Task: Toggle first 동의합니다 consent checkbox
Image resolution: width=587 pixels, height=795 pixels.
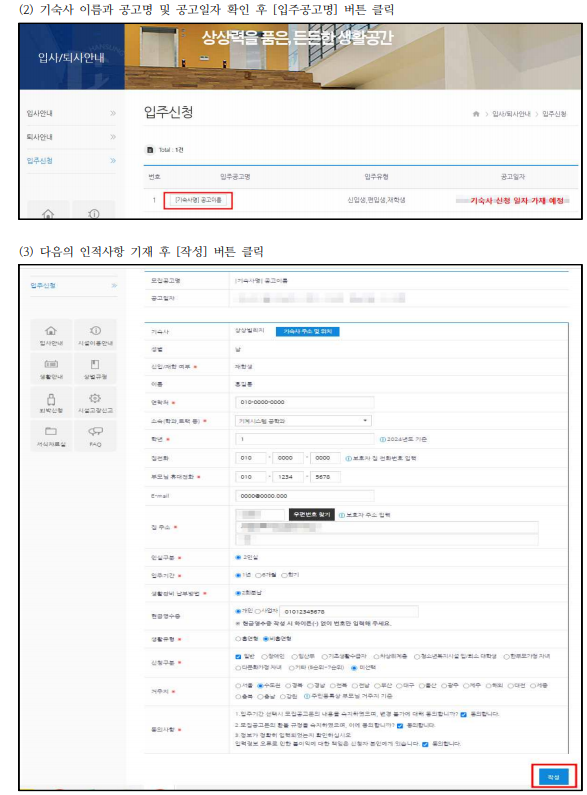Action: [x=463, y=714]
